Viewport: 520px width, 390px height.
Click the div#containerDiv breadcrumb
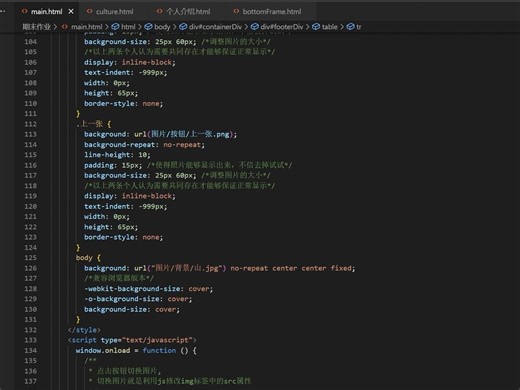click(x=215, y=27)
